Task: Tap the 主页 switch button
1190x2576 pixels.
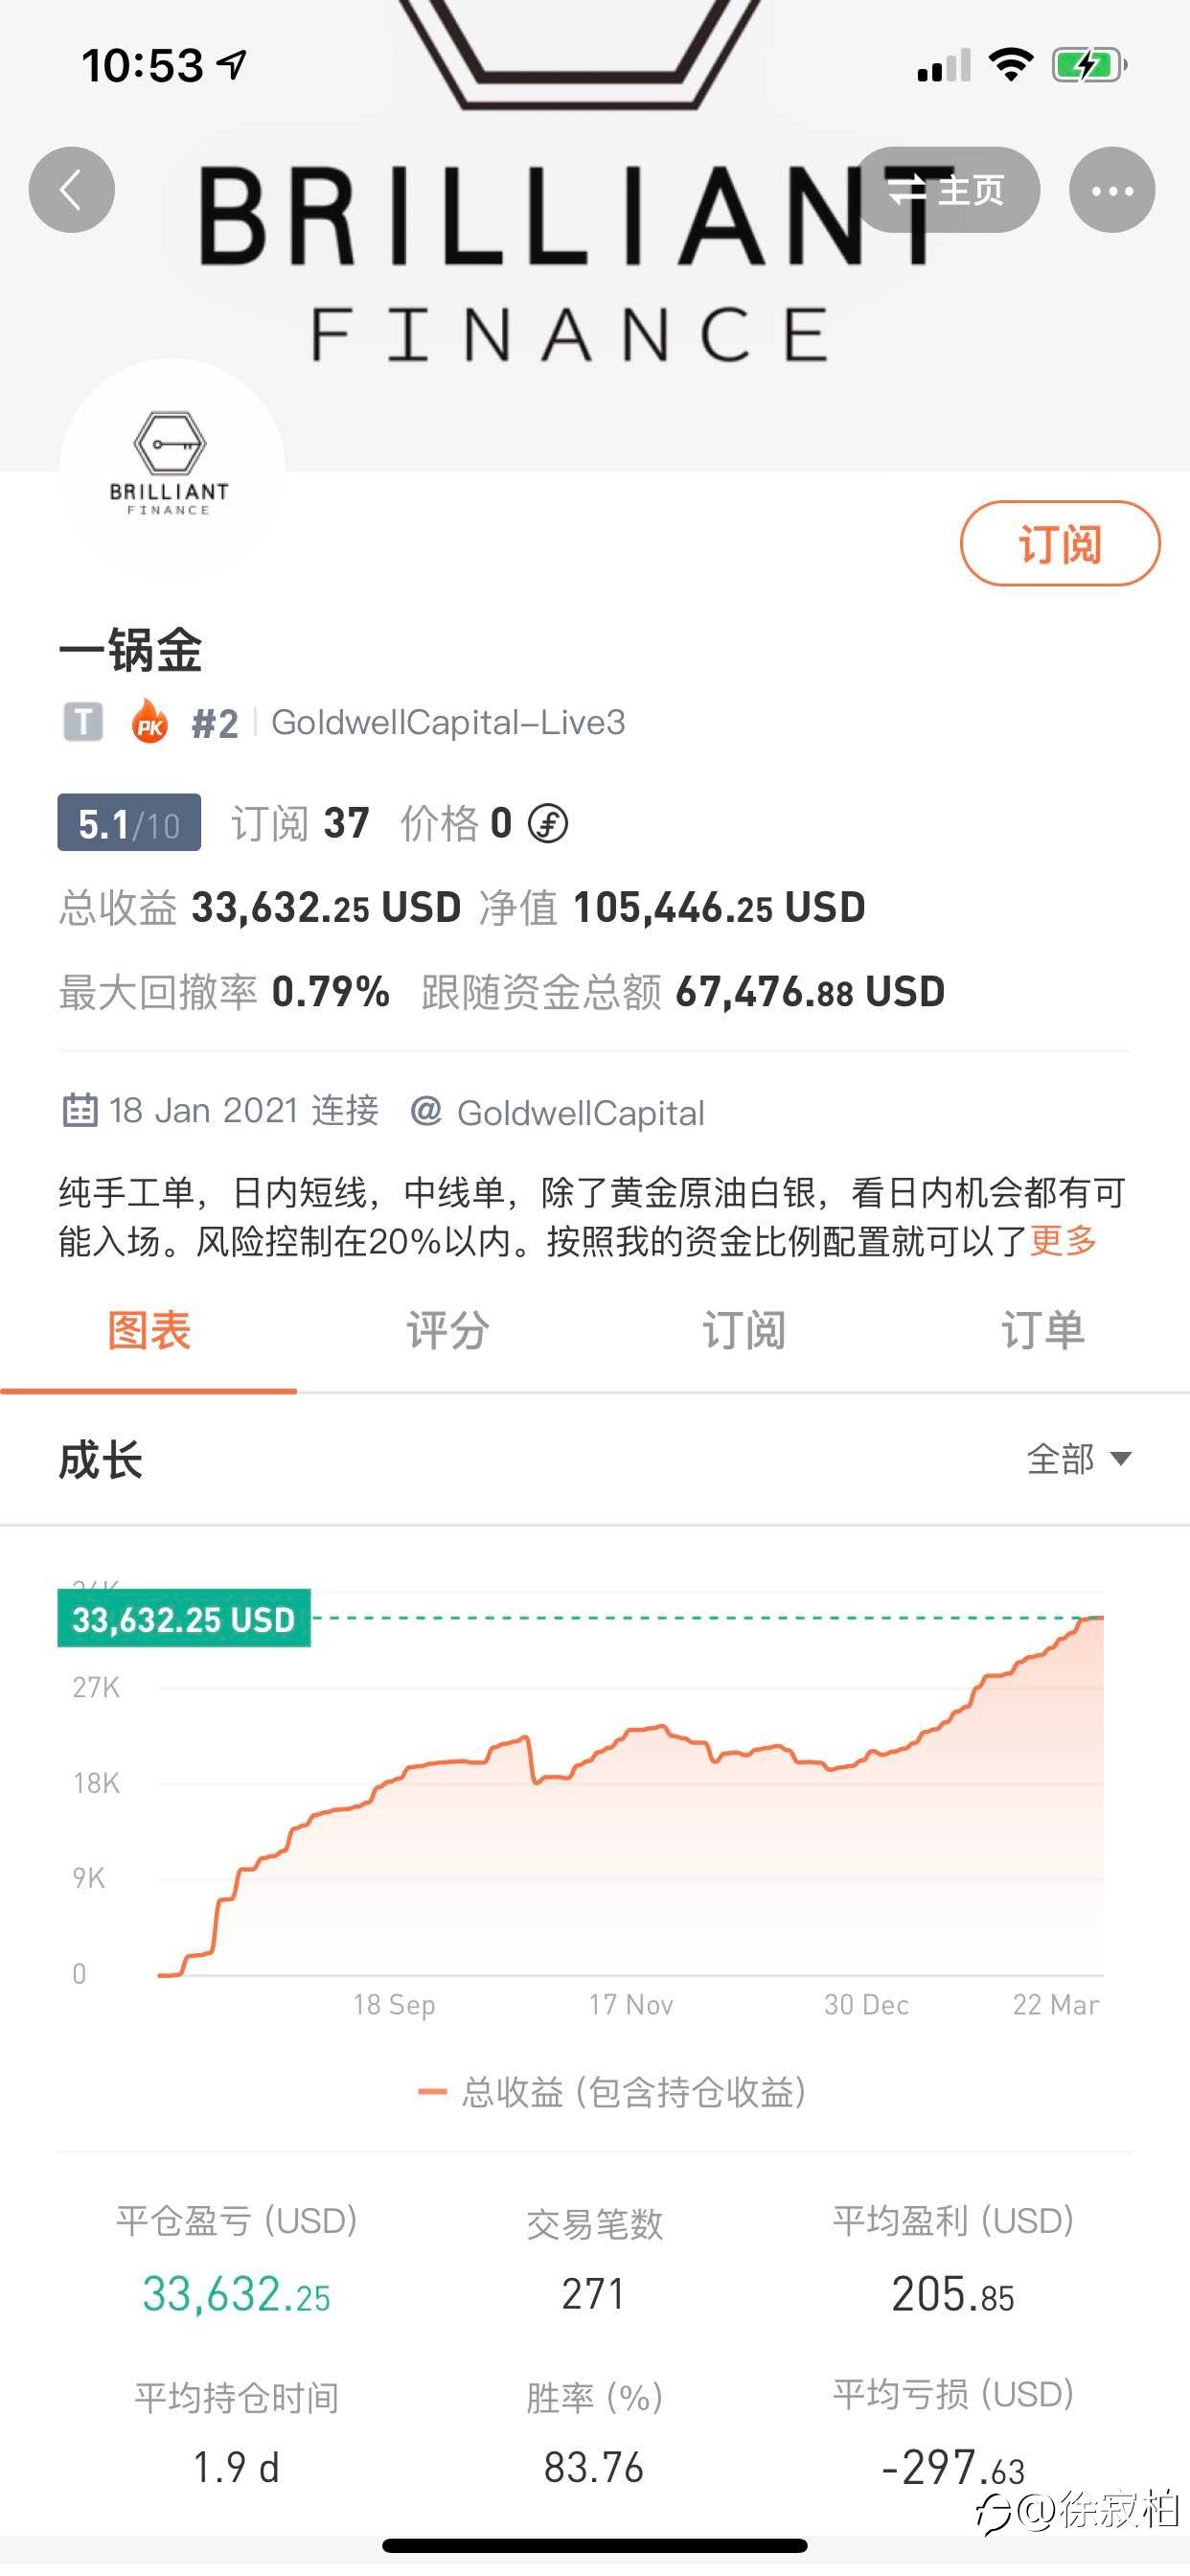Action: click(947, 190)
